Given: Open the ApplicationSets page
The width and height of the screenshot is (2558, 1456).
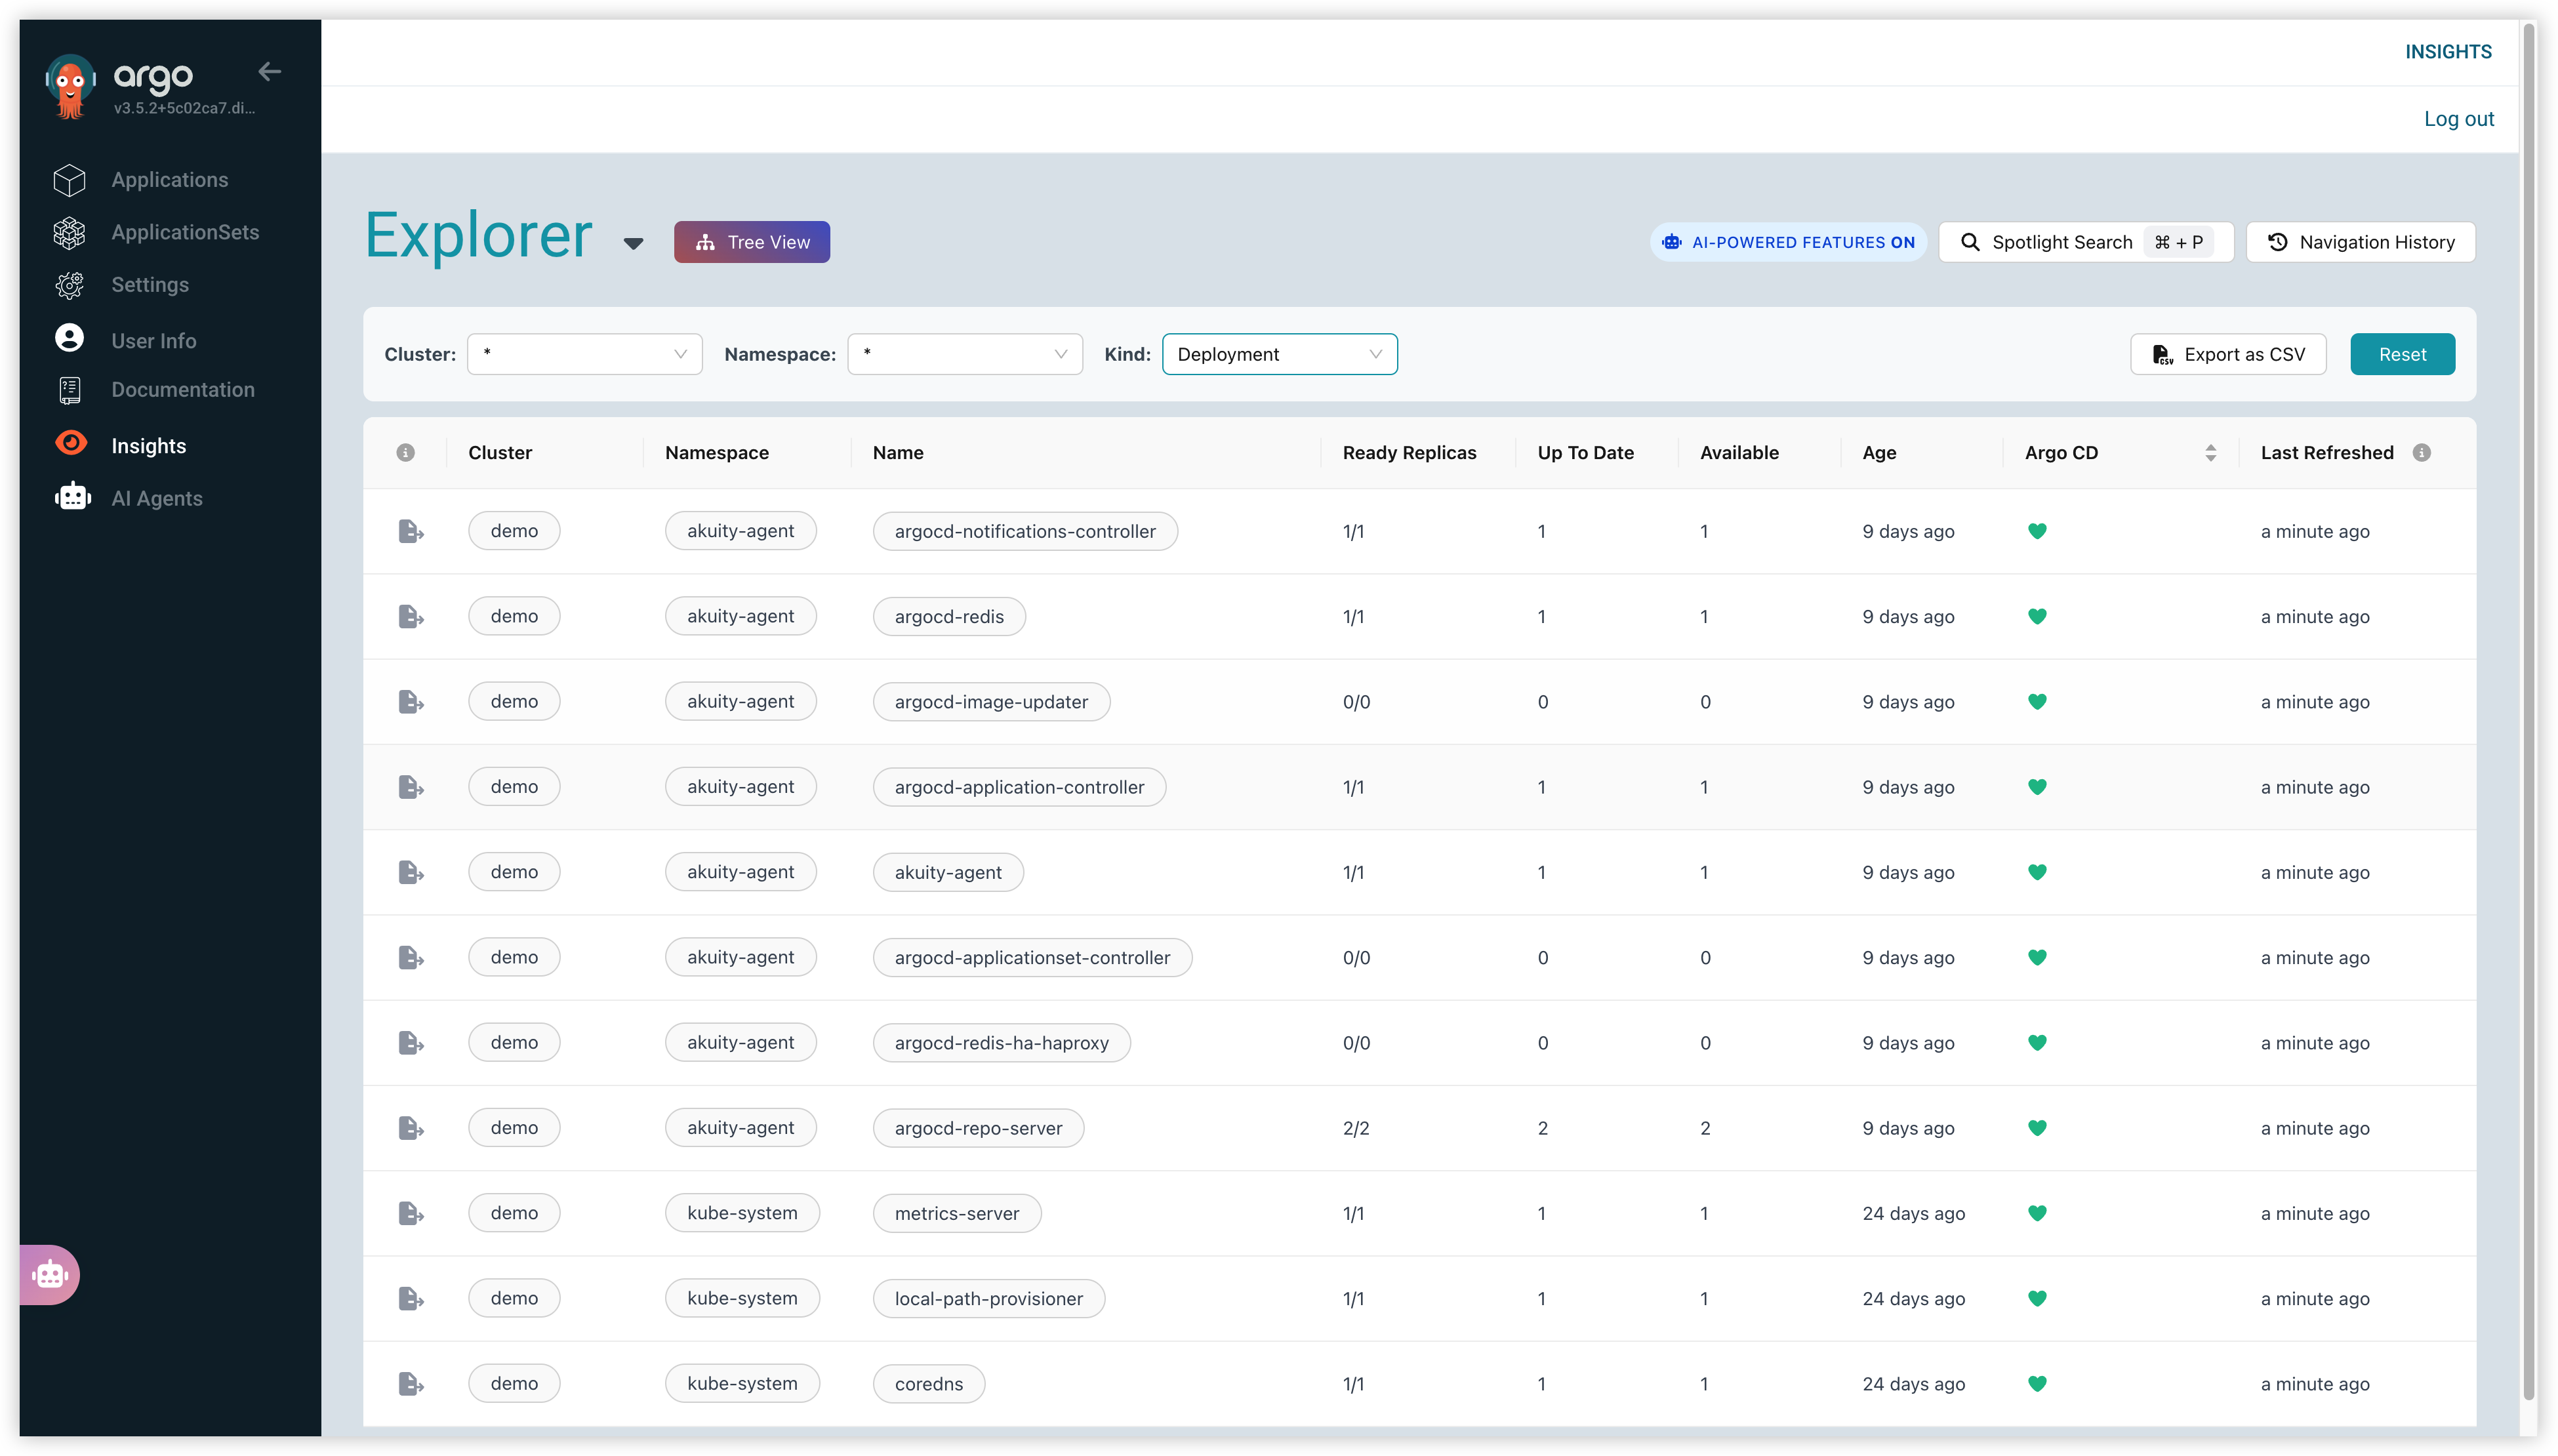Looking at the screenshot, I should pyautogui.click(x=185, y=232).
